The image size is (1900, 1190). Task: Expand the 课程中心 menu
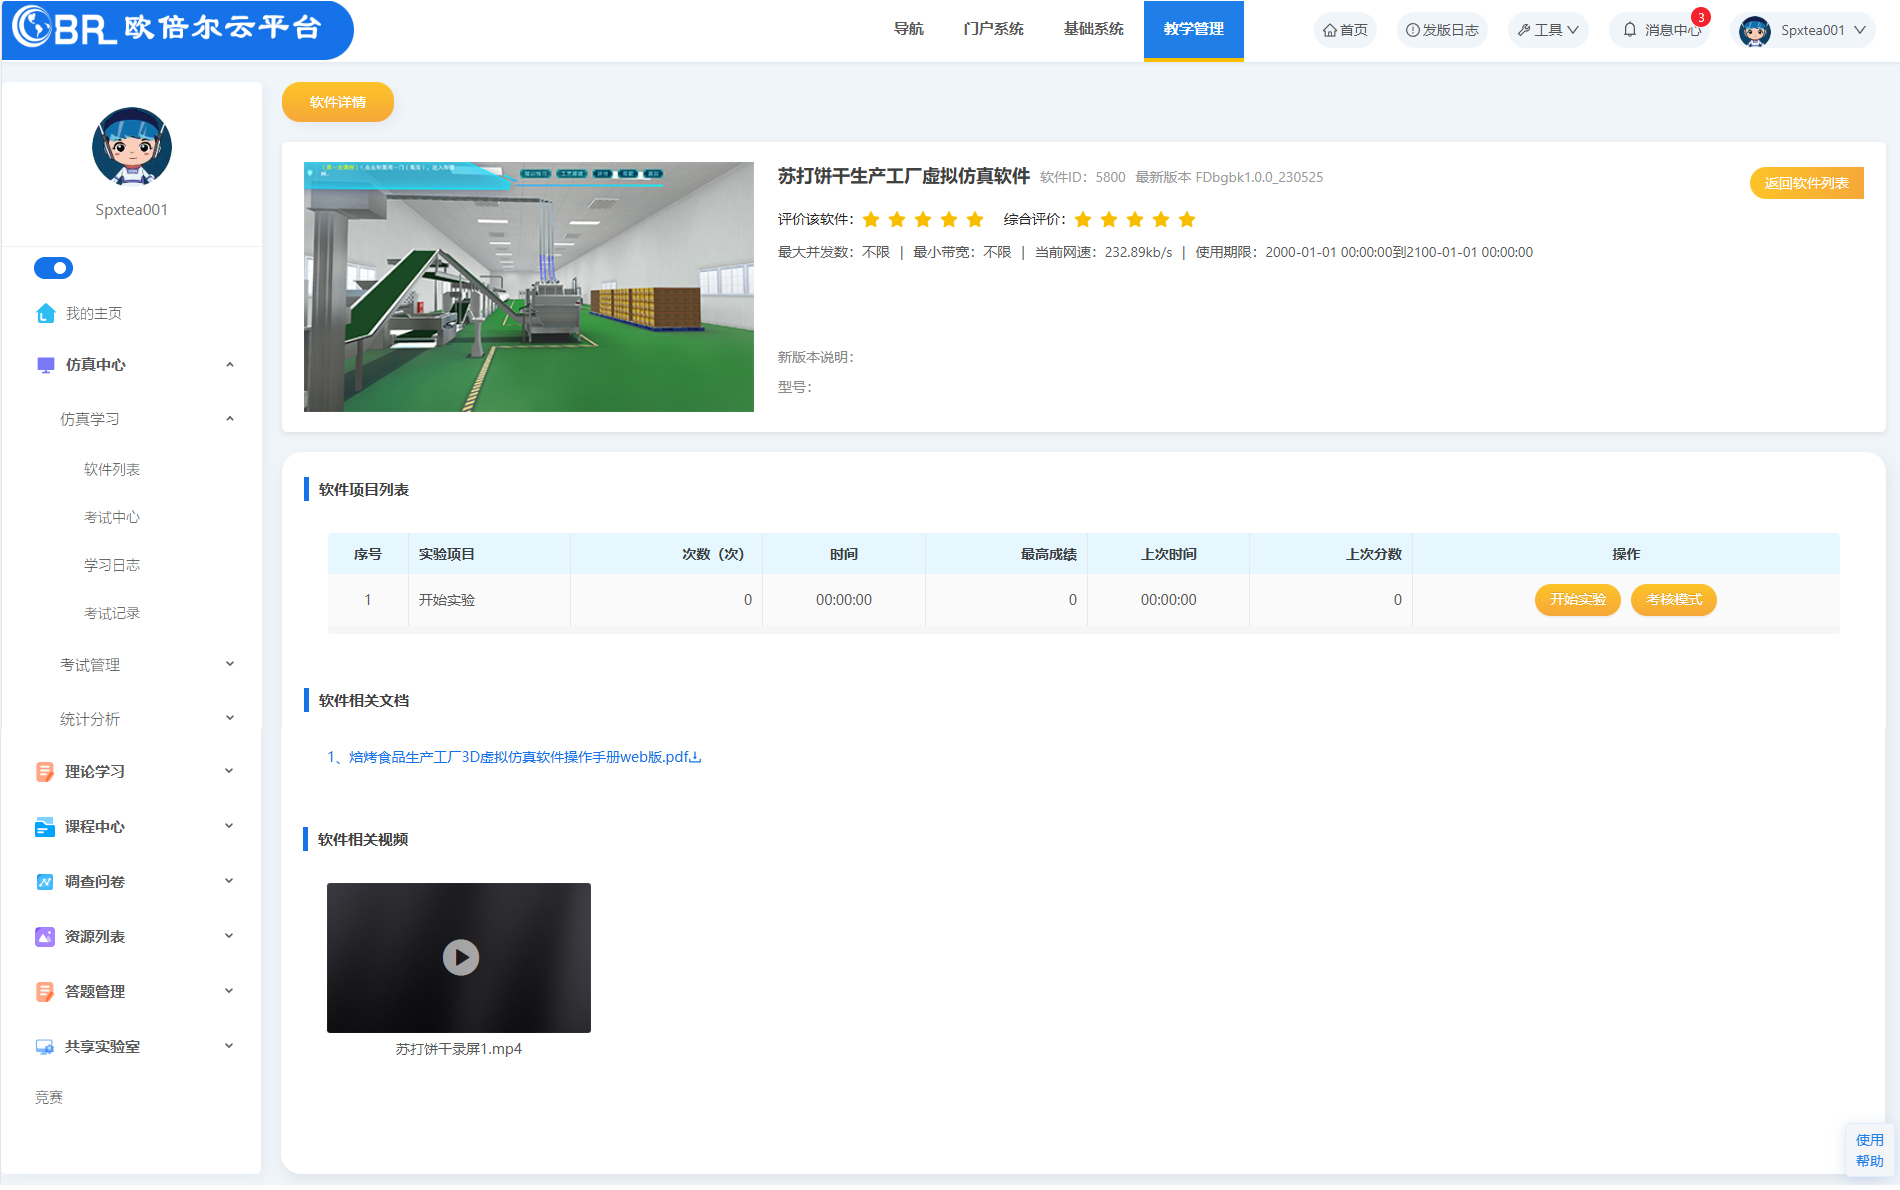tap(229, 826)
